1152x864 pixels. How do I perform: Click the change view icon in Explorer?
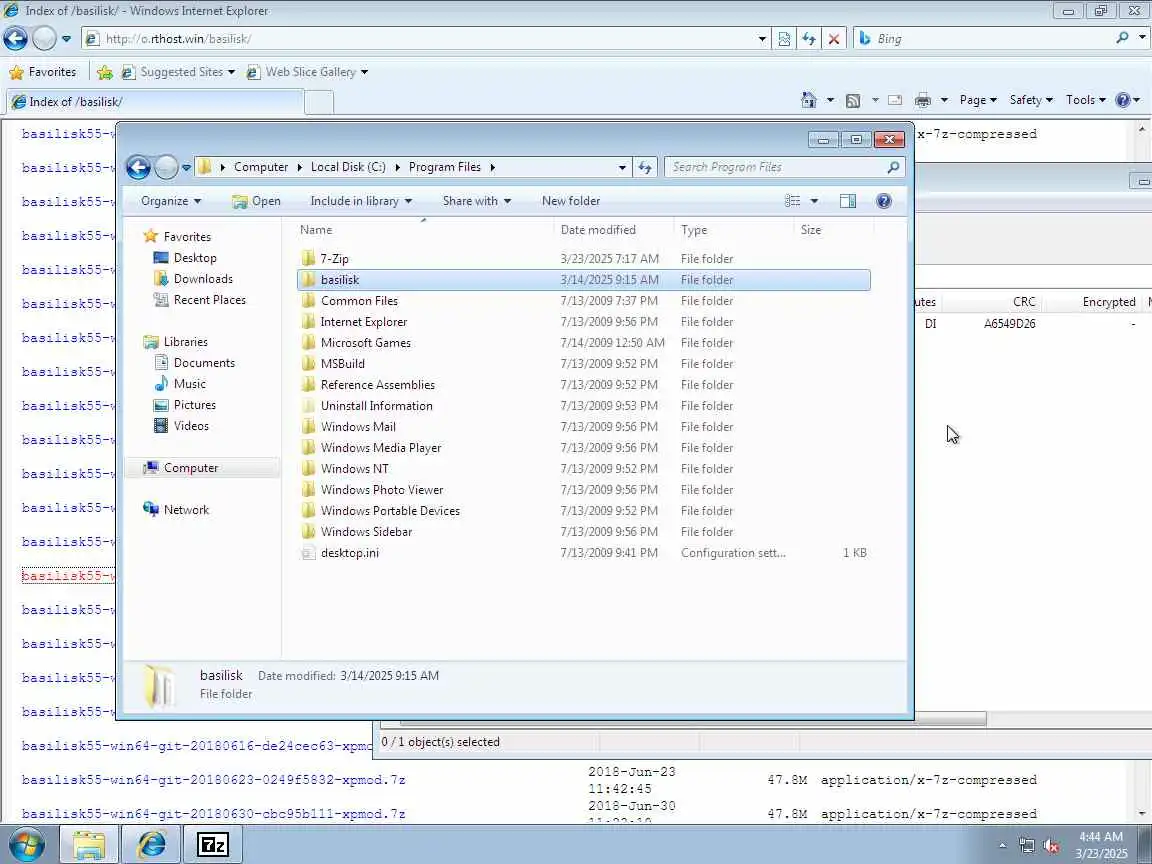pos(792,201)
